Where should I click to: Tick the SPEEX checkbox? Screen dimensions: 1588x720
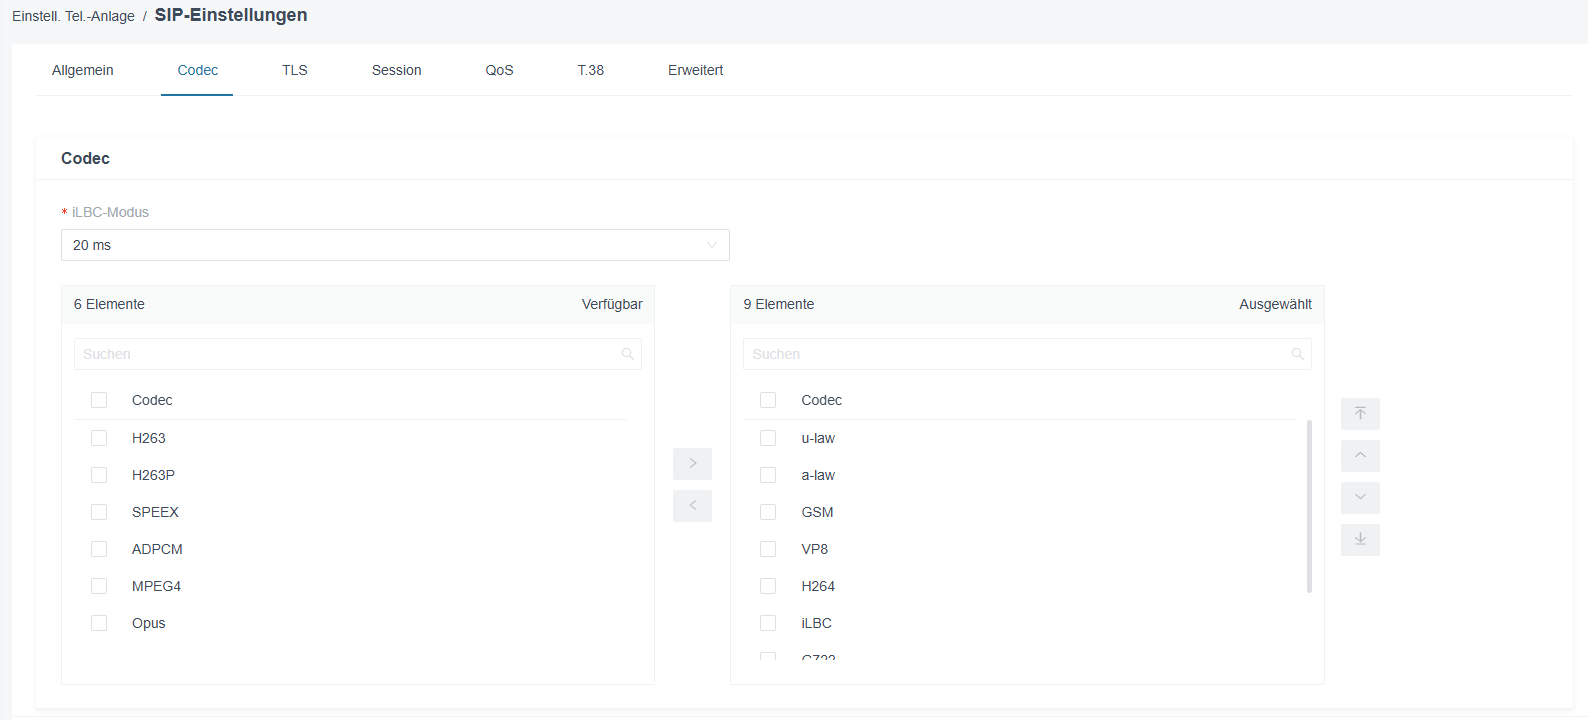(x=99, y=512)
